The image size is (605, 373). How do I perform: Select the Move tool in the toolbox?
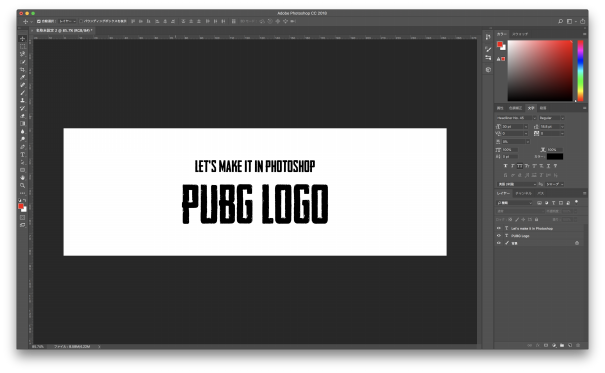22,39
